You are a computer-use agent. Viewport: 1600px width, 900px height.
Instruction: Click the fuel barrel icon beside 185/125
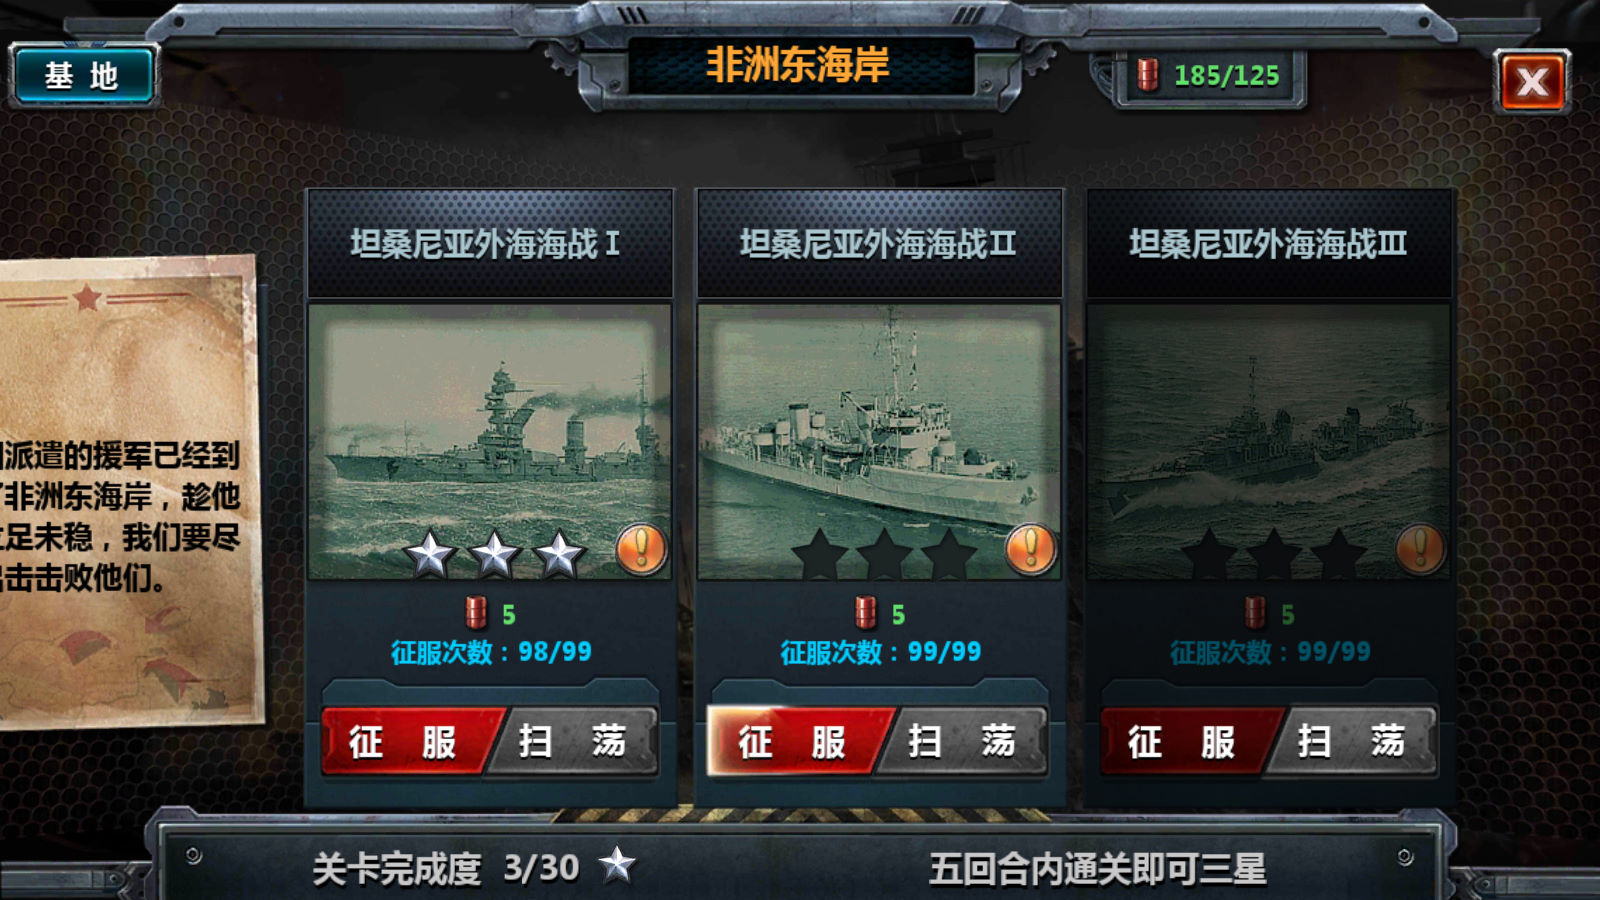coord(1148,75)
